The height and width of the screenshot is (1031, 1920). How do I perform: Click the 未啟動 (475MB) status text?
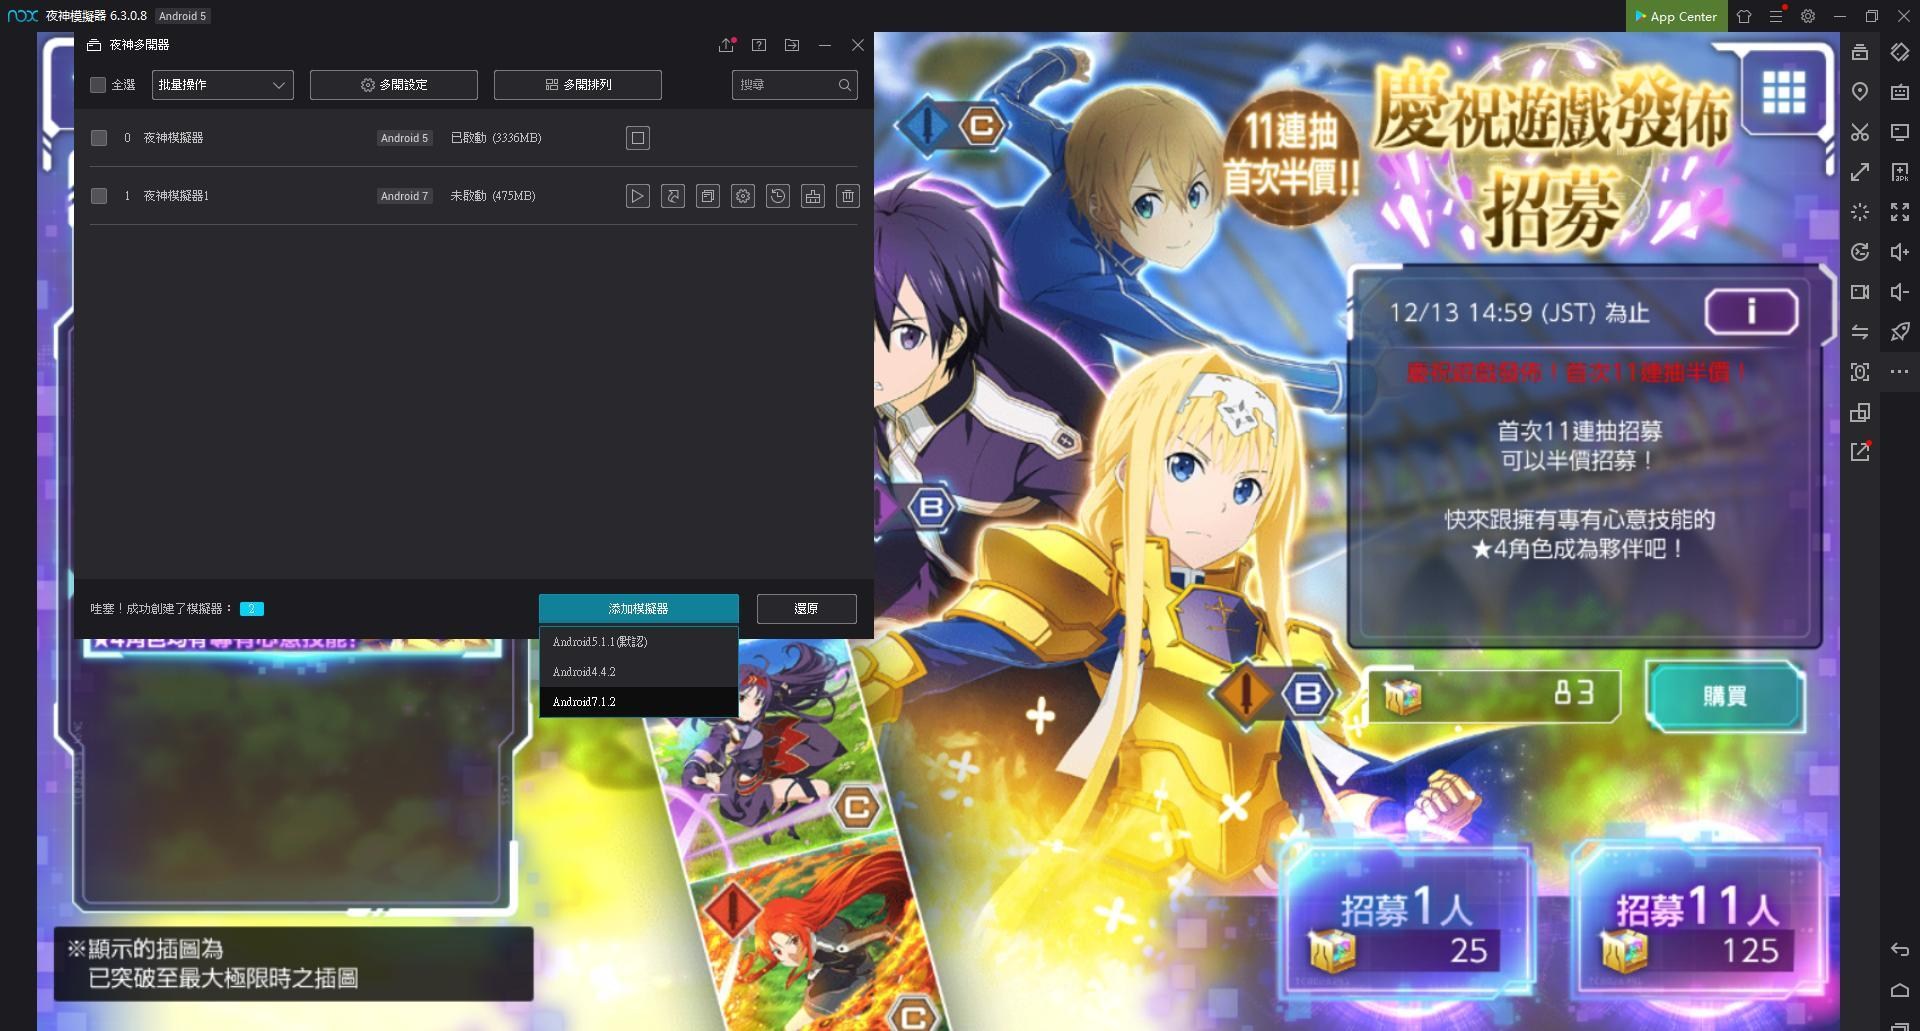point(493,196)
